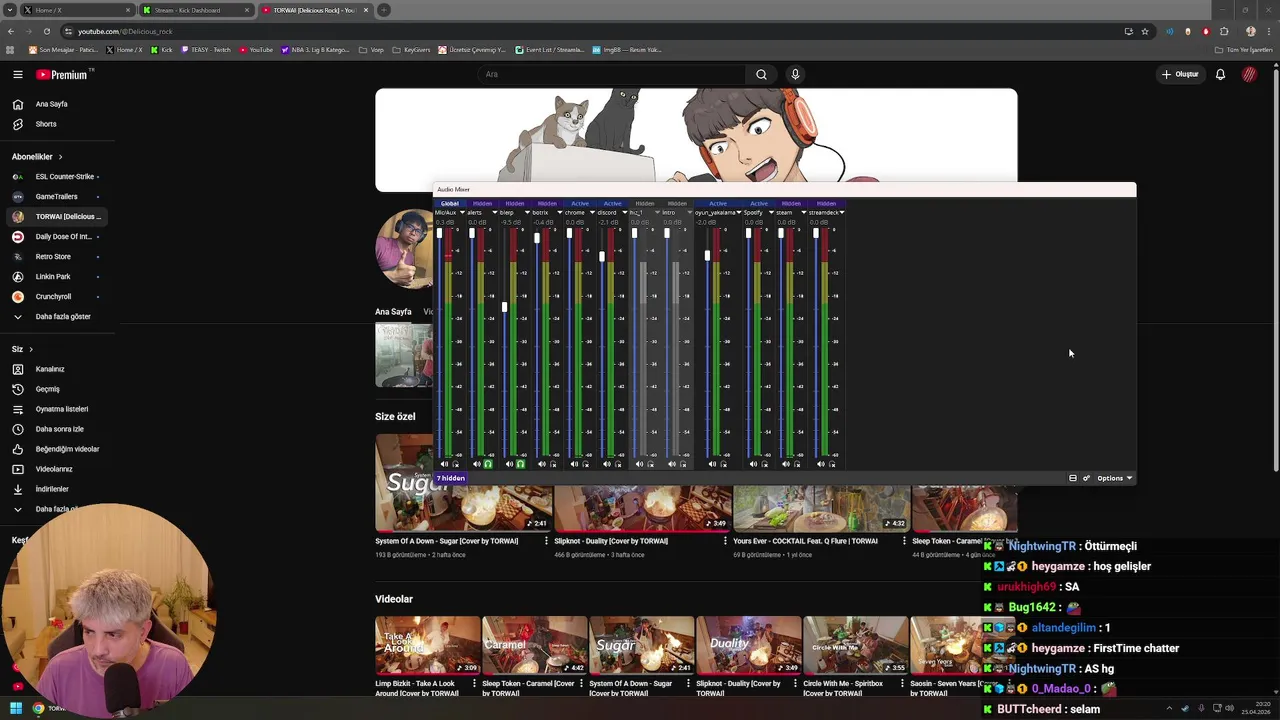Open YouTube hamburger guide menu

tap(17, 74)
